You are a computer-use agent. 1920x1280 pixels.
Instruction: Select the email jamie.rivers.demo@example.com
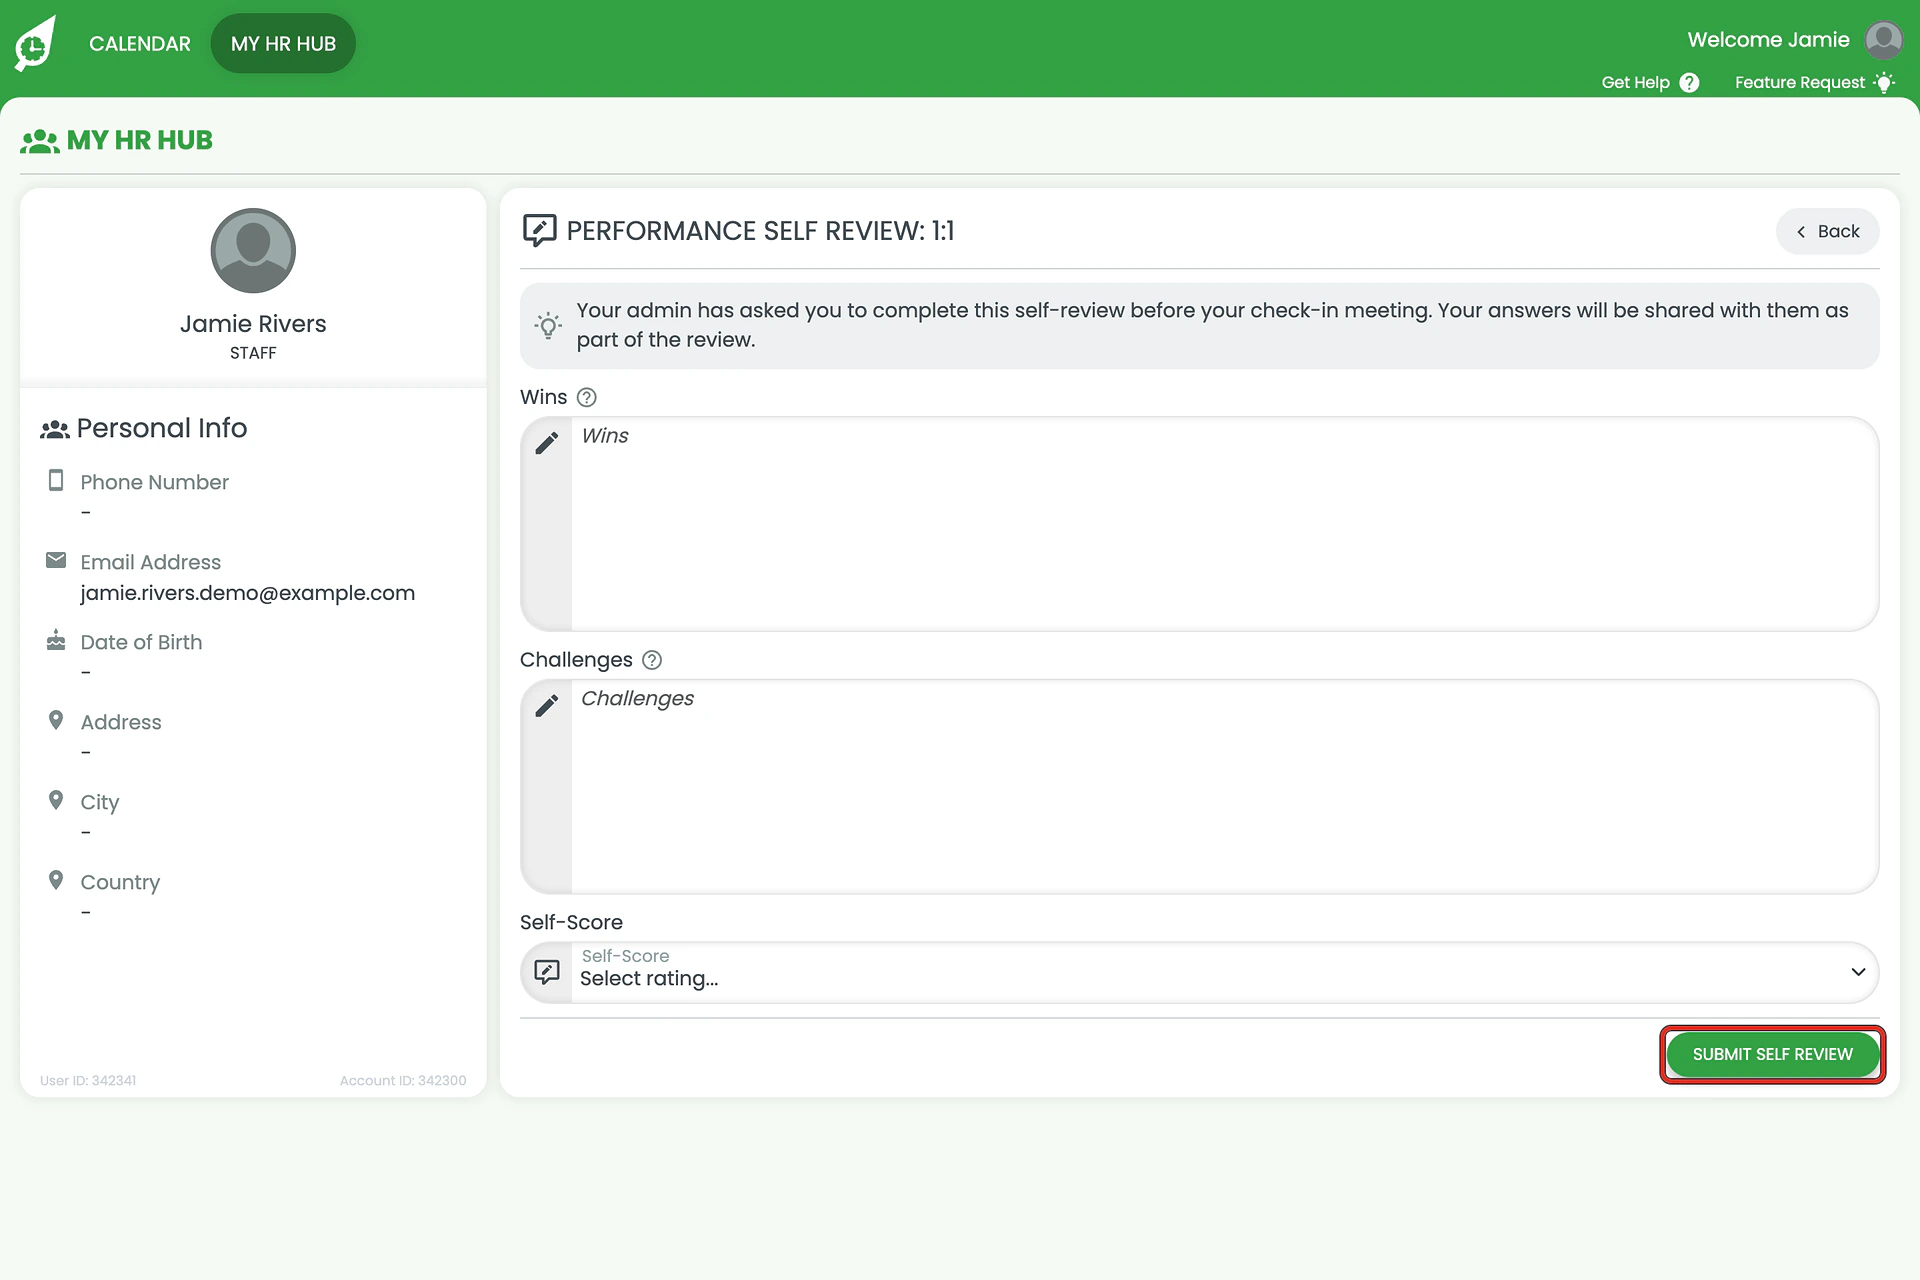[x=247, y=593]
